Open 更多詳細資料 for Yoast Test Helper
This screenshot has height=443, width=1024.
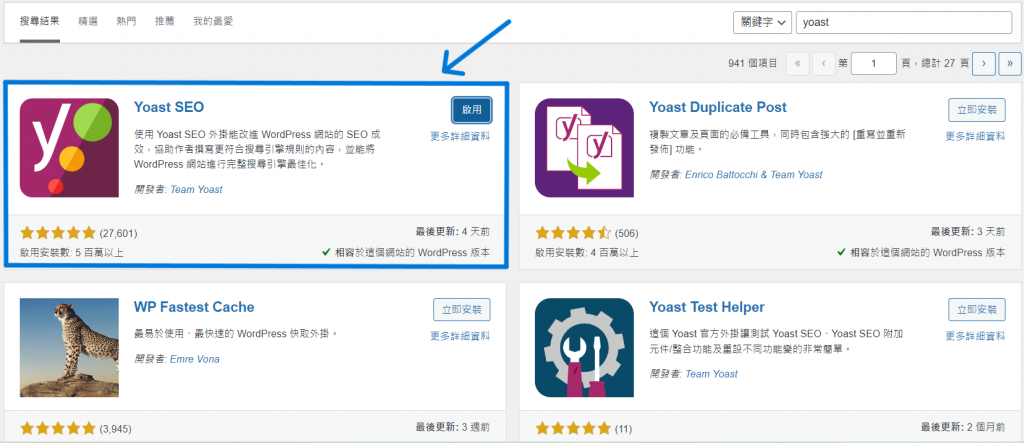976,336
